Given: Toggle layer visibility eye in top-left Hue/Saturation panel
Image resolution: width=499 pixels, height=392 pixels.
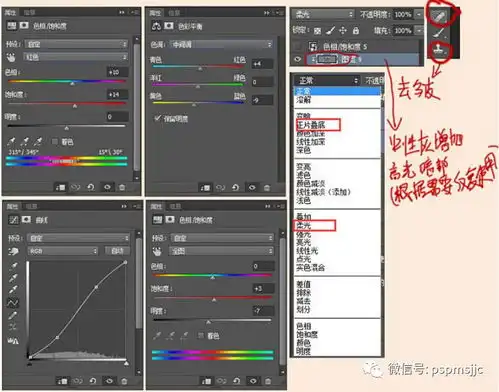Looking at the screenshot, I should [107, 187].
